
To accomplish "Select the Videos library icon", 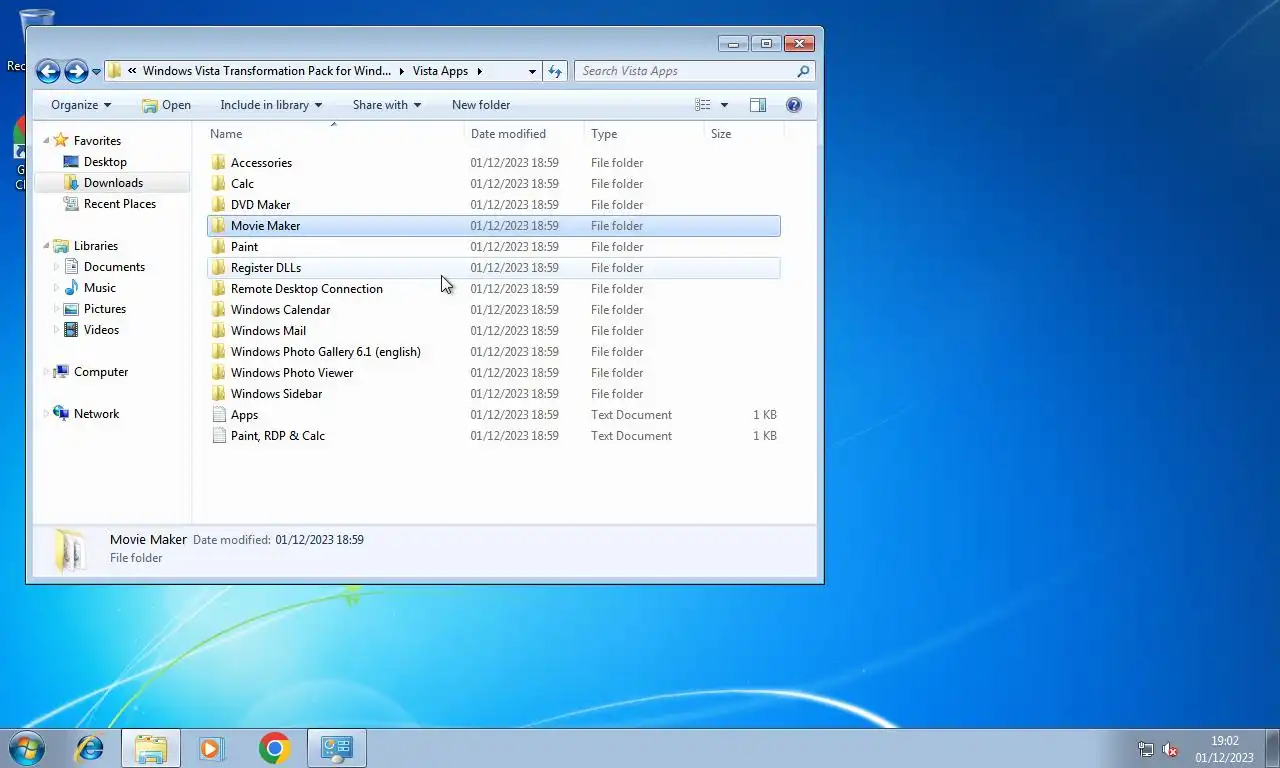I will click(71, 330).
